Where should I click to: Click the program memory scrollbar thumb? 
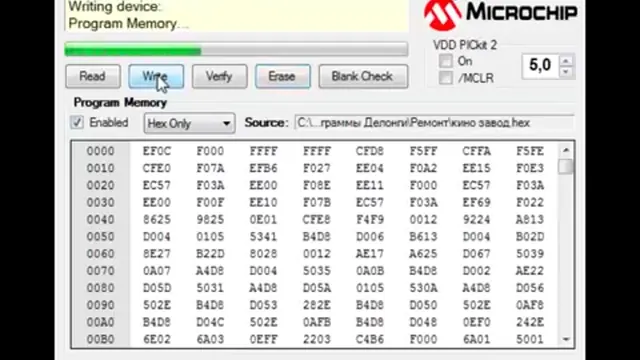pyautogui.click(x=566, y=167)
